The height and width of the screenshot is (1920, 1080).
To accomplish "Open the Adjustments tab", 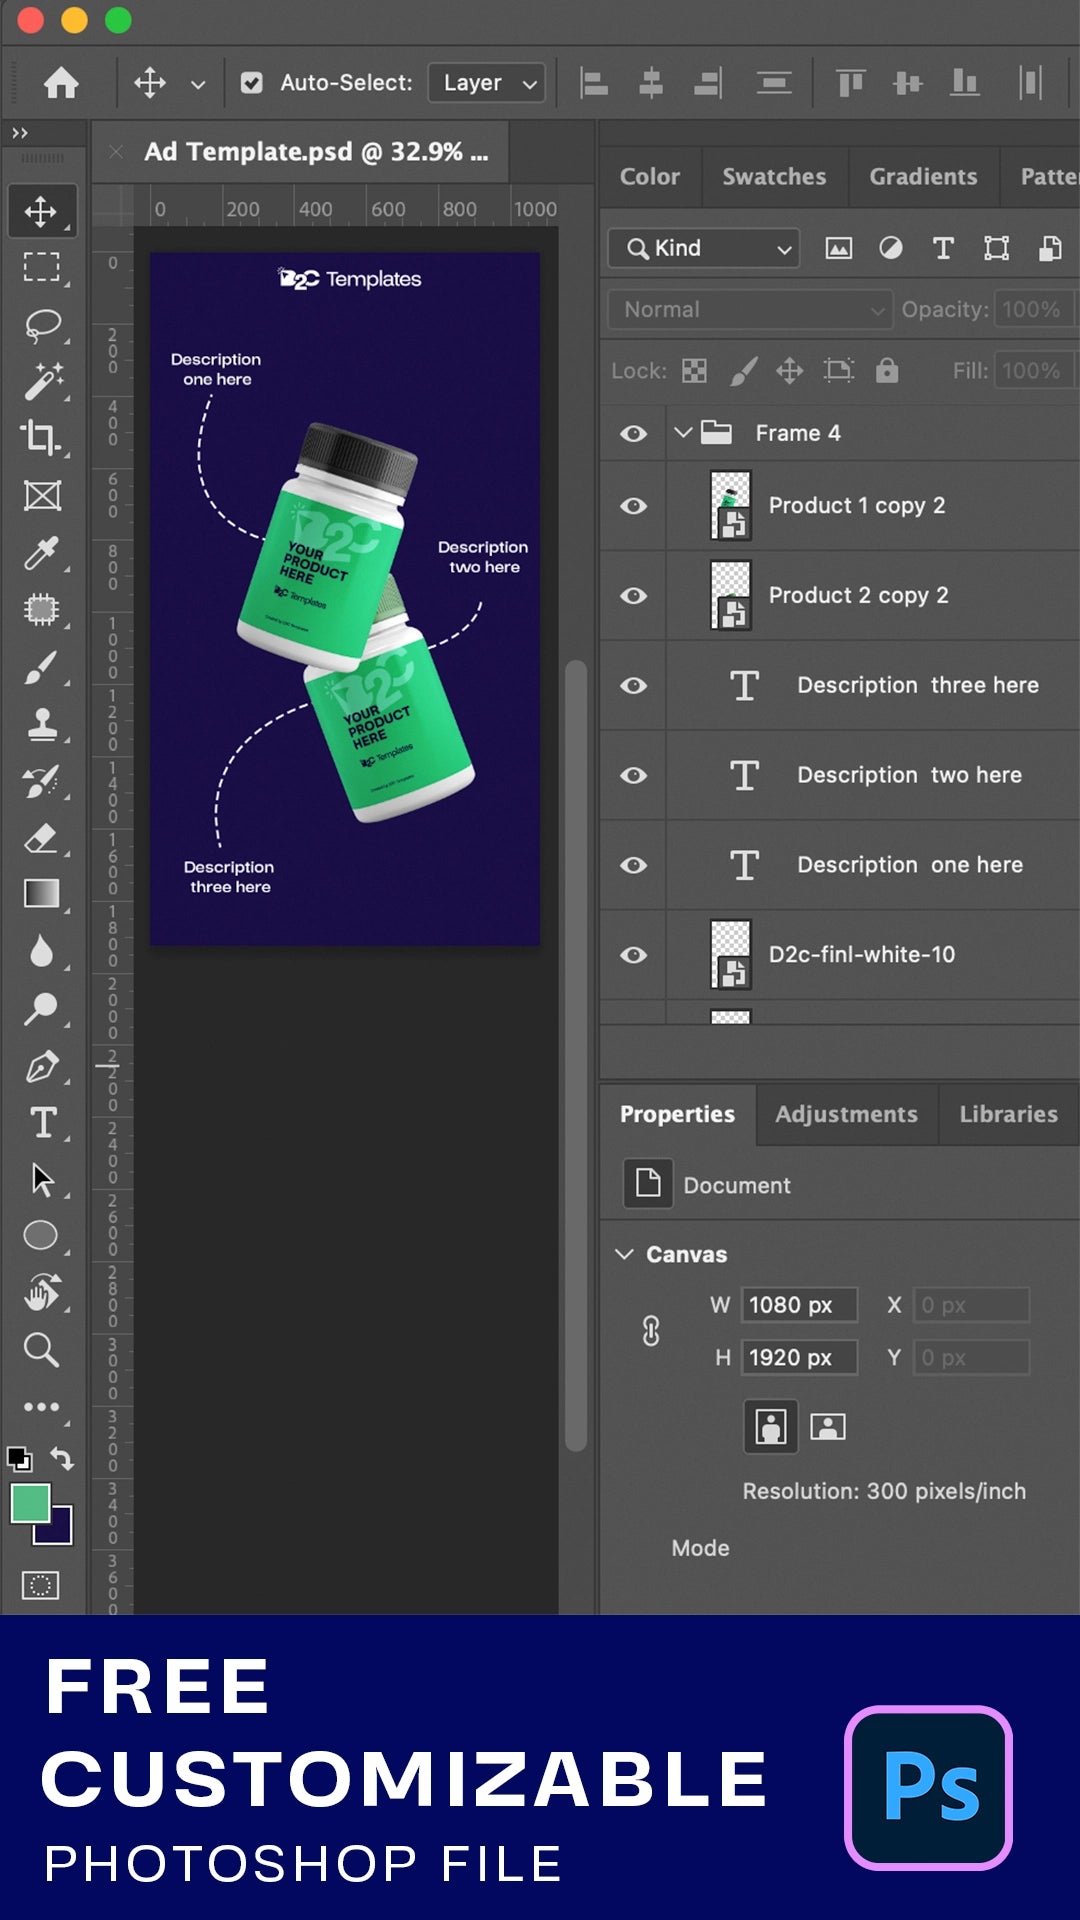I will (846, 1114).
